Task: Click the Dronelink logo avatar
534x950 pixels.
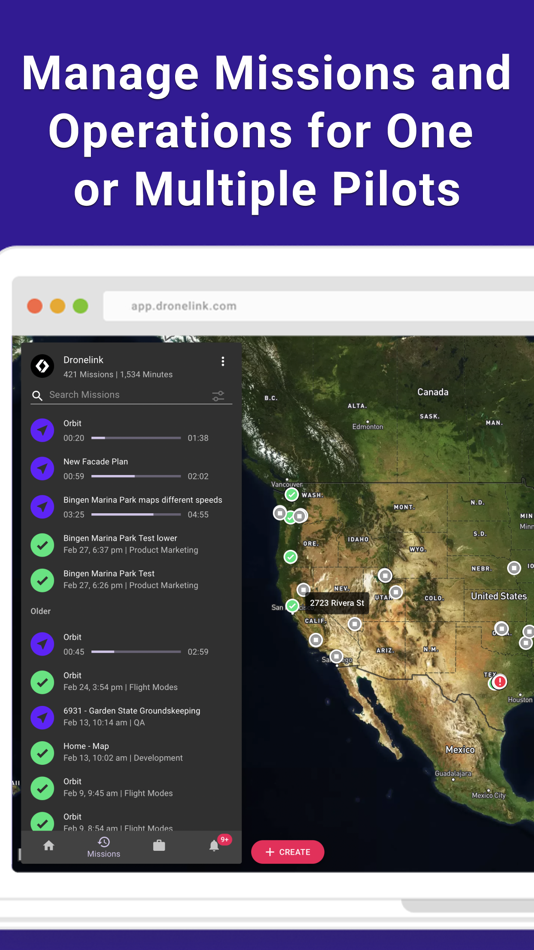Action: [42, 366]
